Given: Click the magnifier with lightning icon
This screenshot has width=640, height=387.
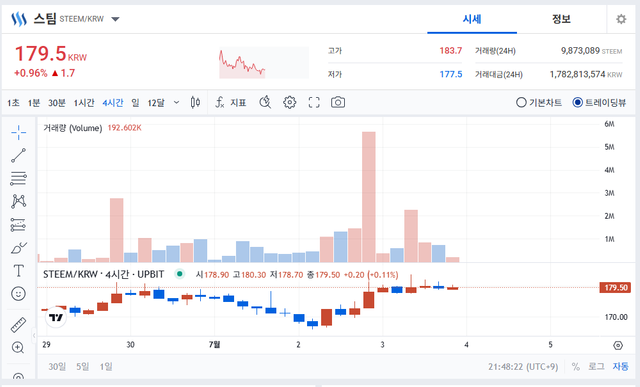Looking at the screenshot, I should click(x=265, y=102).
